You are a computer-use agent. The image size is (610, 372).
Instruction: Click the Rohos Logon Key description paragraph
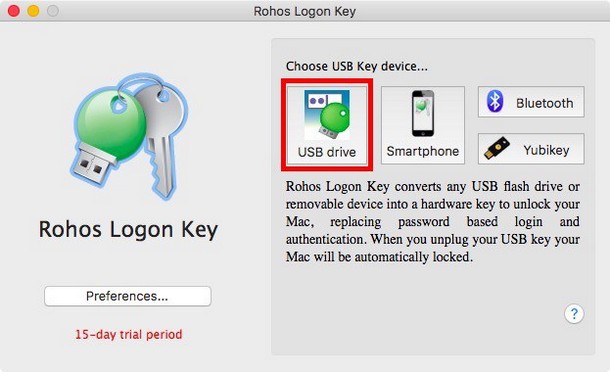pyautogui.click(x=433, y=221)
